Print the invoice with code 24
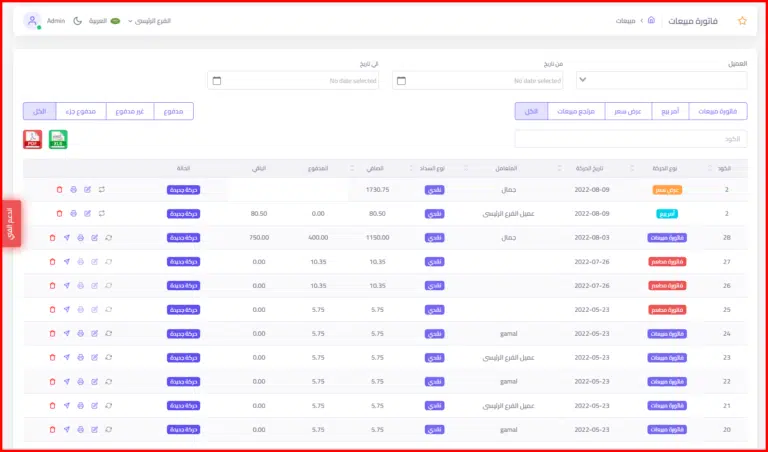This screenshot has height=452, width=768. 80,333
